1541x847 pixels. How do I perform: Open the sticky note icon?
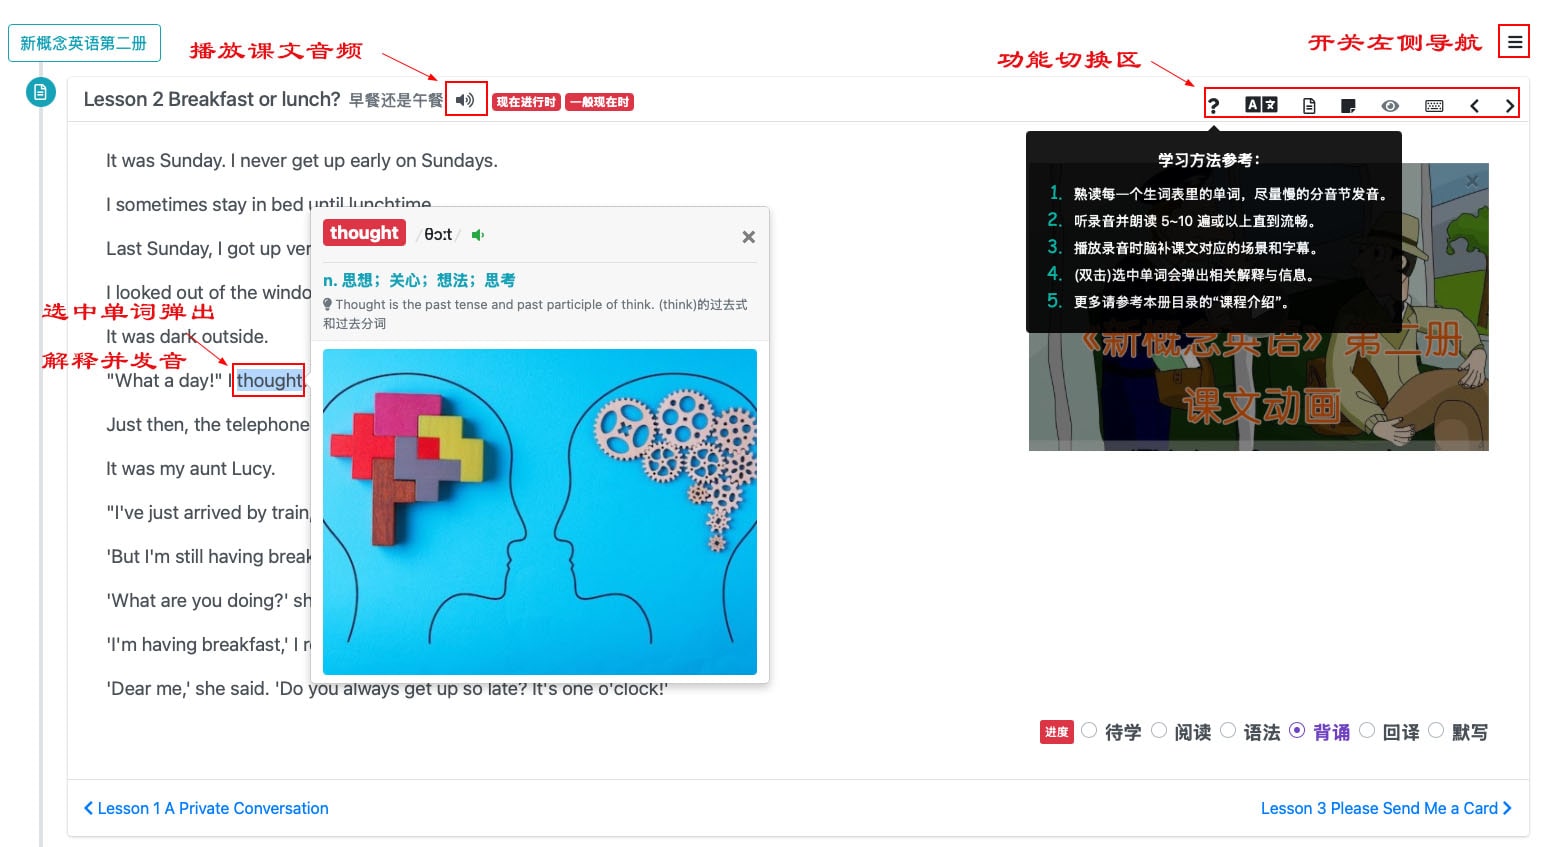1348,105
